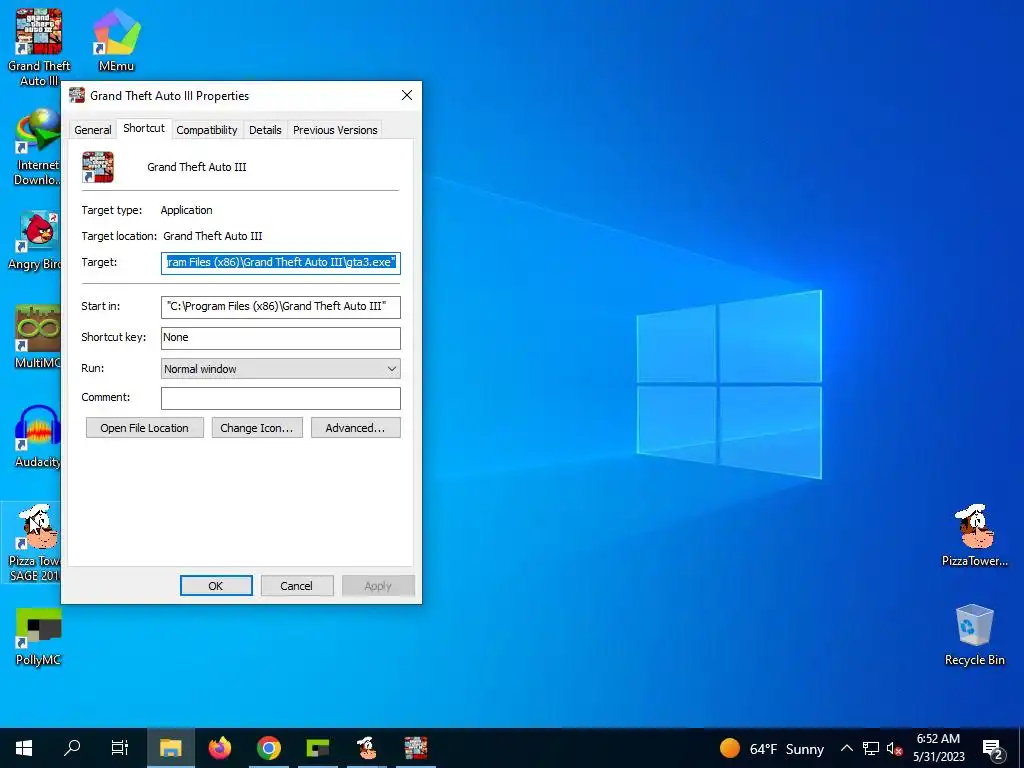Click Change Icon button
The image size is (1024, 768).
point(257,428)
